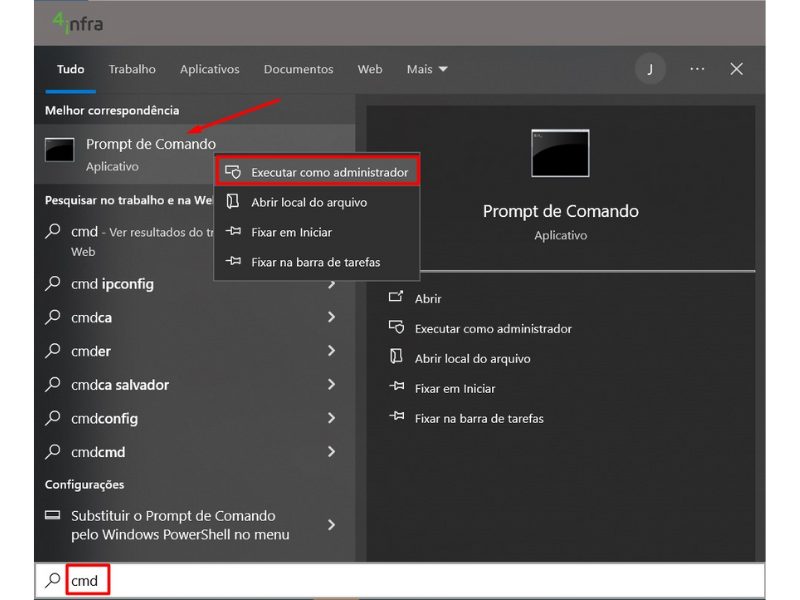Expand the cmdca suggestion arrow
Viewport: 800px width, 600px height.
click(331, 317)
